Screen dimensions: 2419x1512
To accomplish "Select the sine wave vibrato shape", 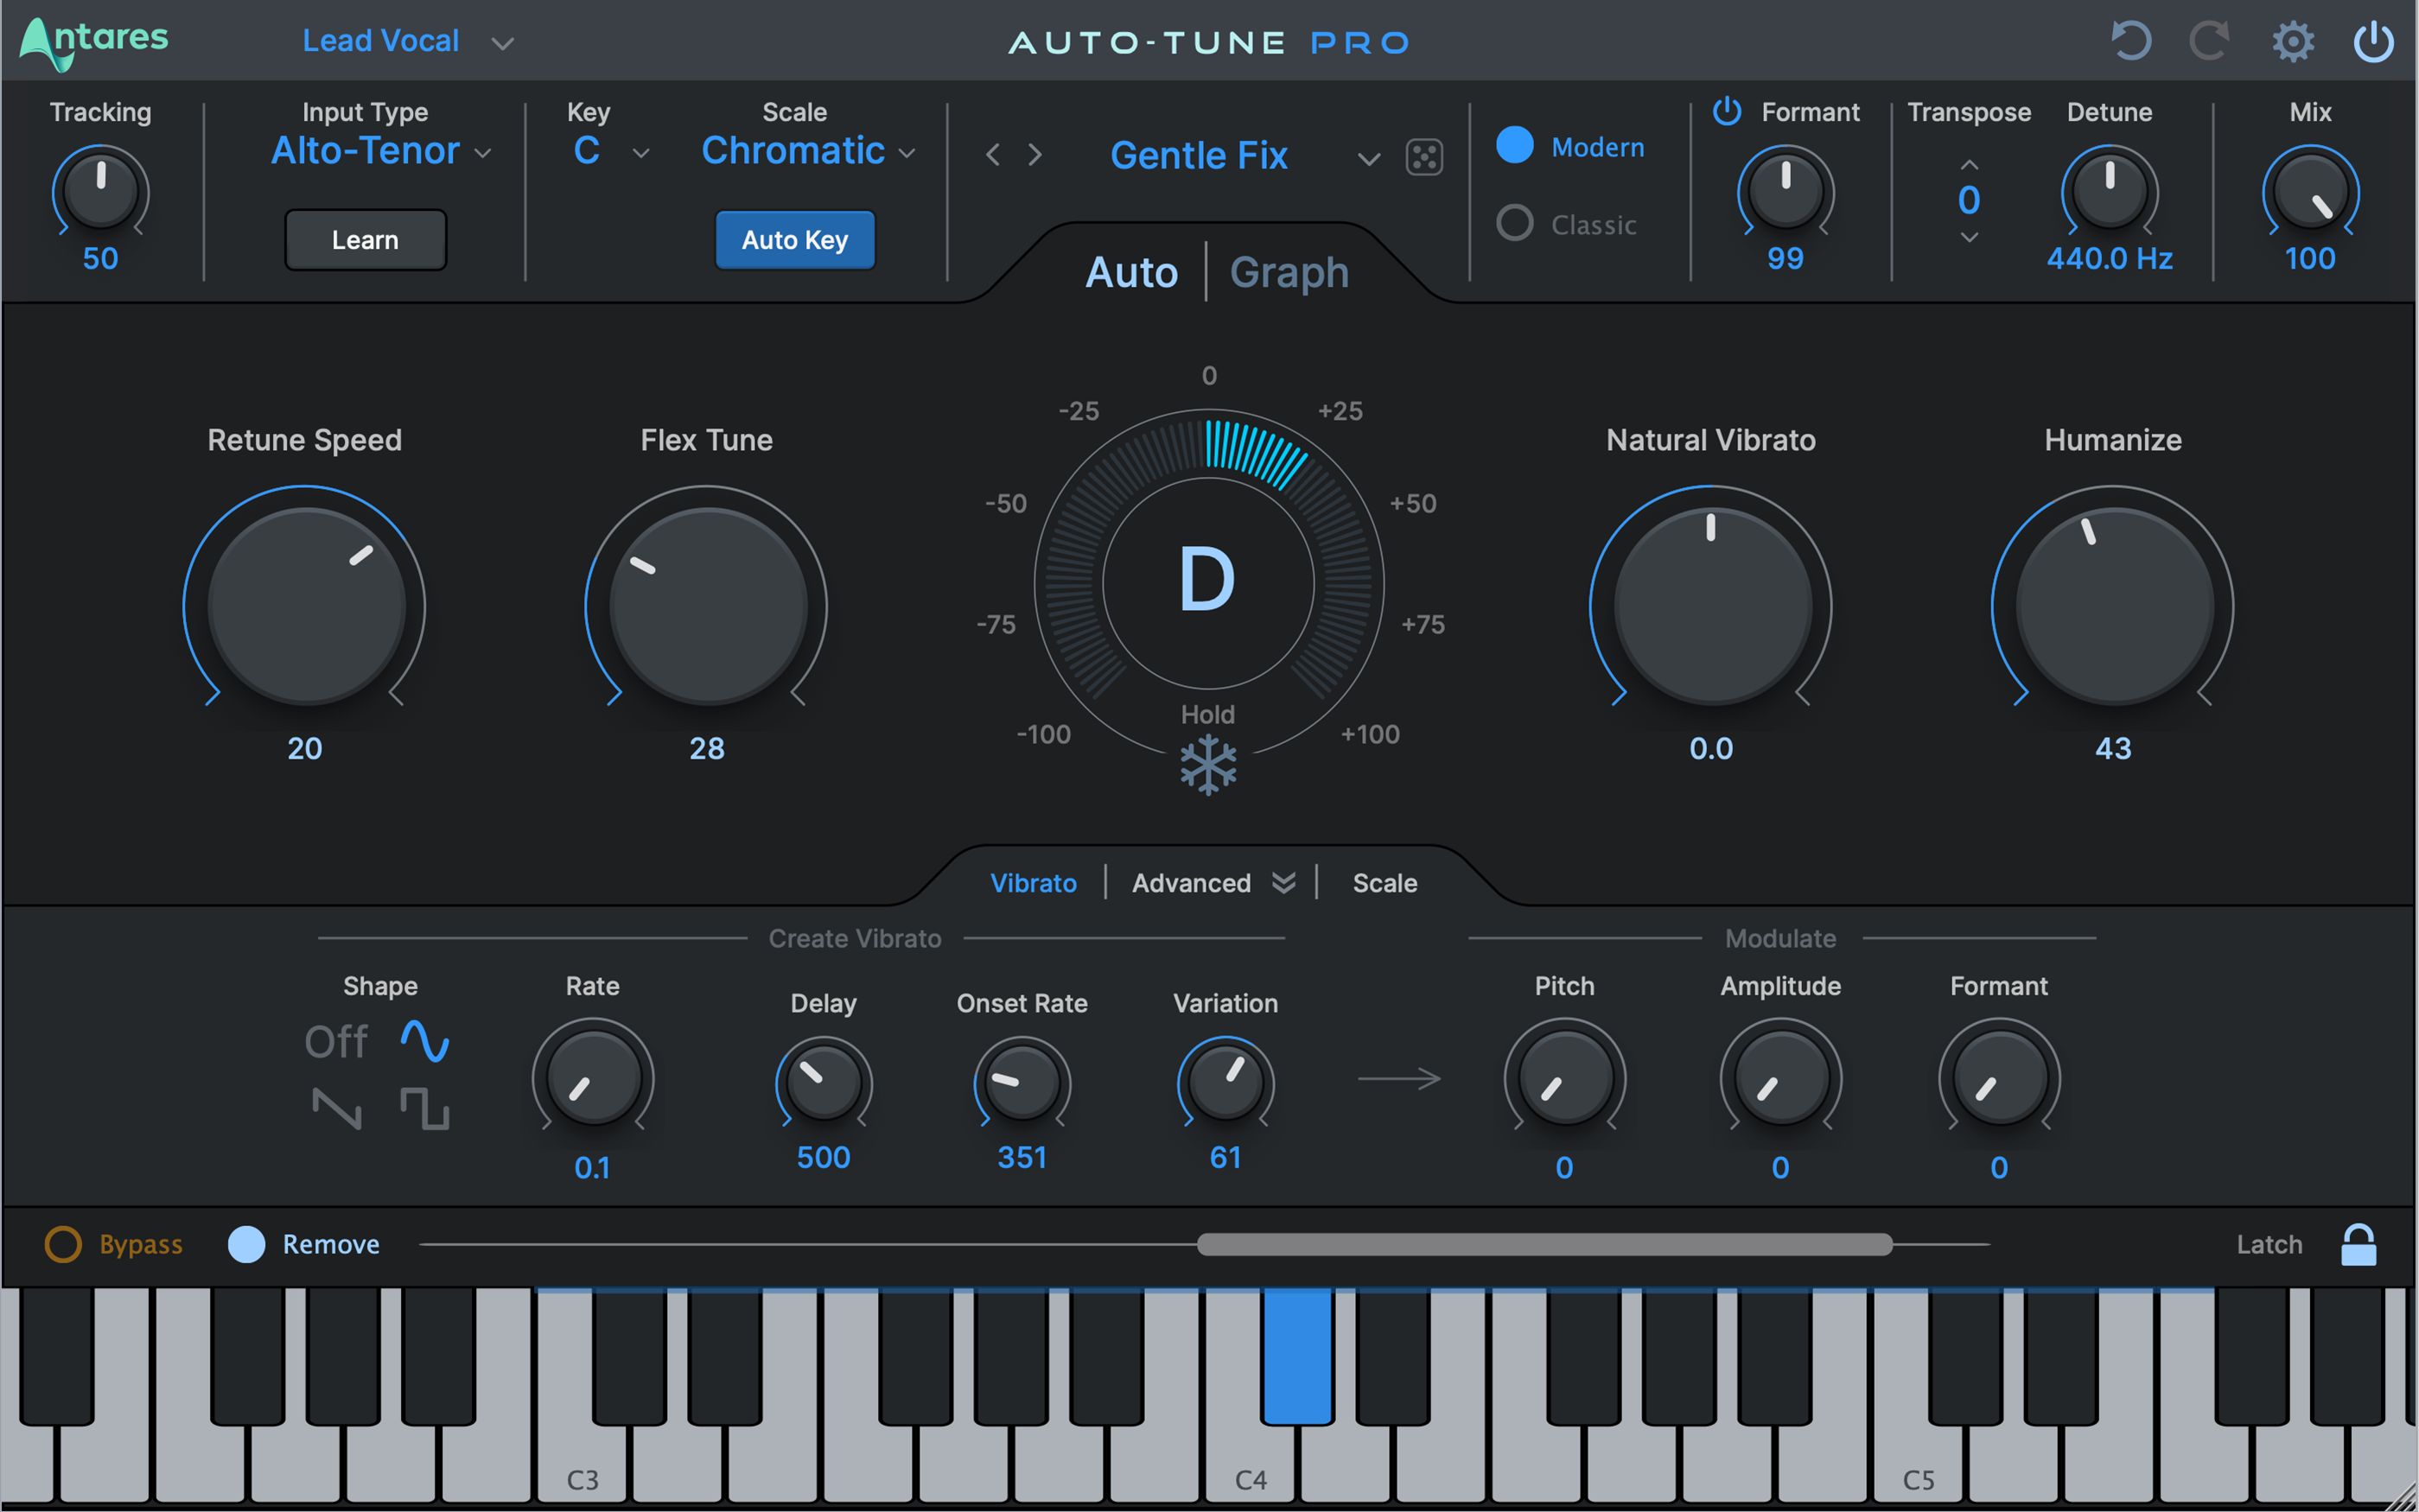I will [x=425, y=1041].
